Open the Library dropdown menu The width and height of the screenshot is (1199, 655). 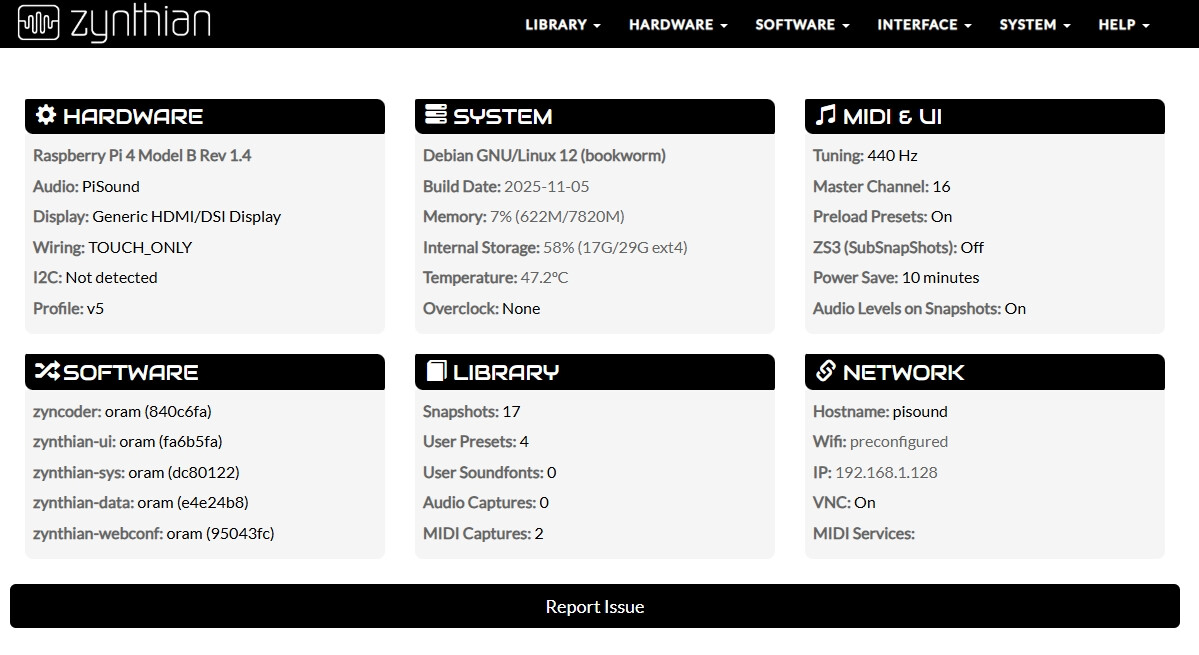562,25
